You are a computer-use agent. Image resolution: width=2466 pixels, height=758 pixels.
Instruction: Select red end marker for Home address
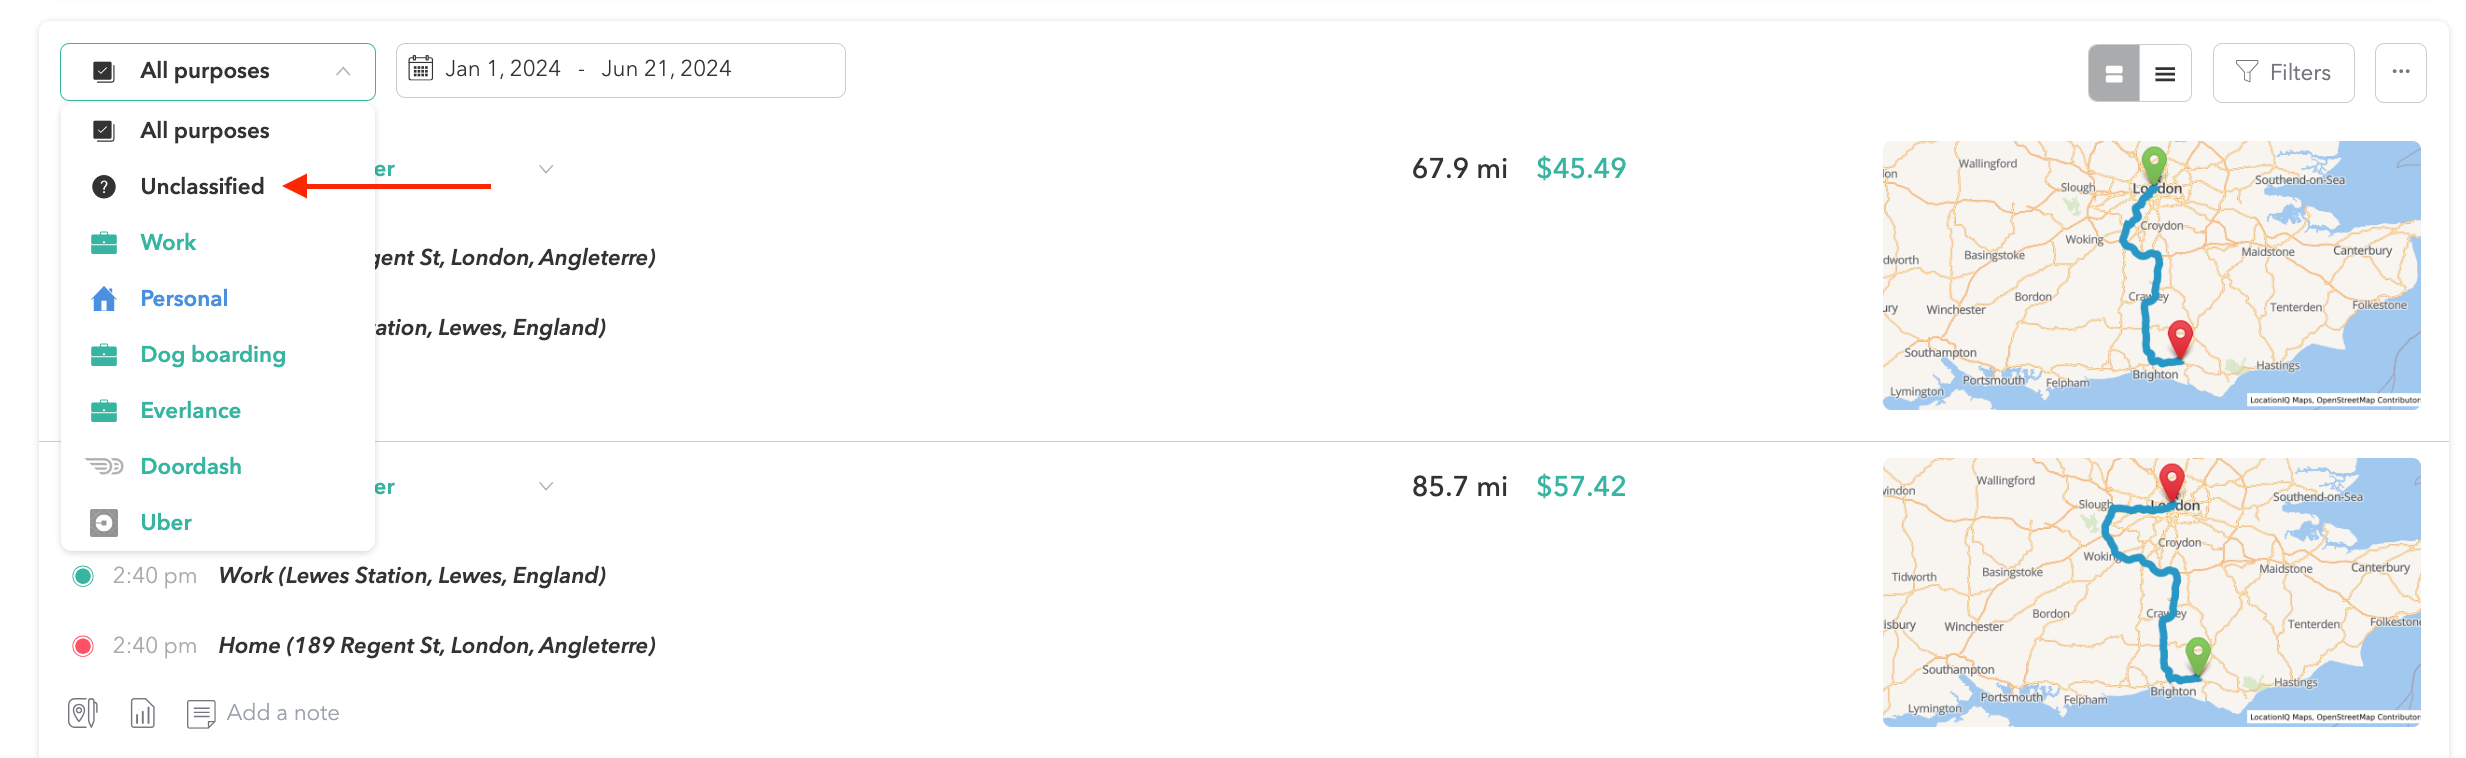(x=83, y=646)
